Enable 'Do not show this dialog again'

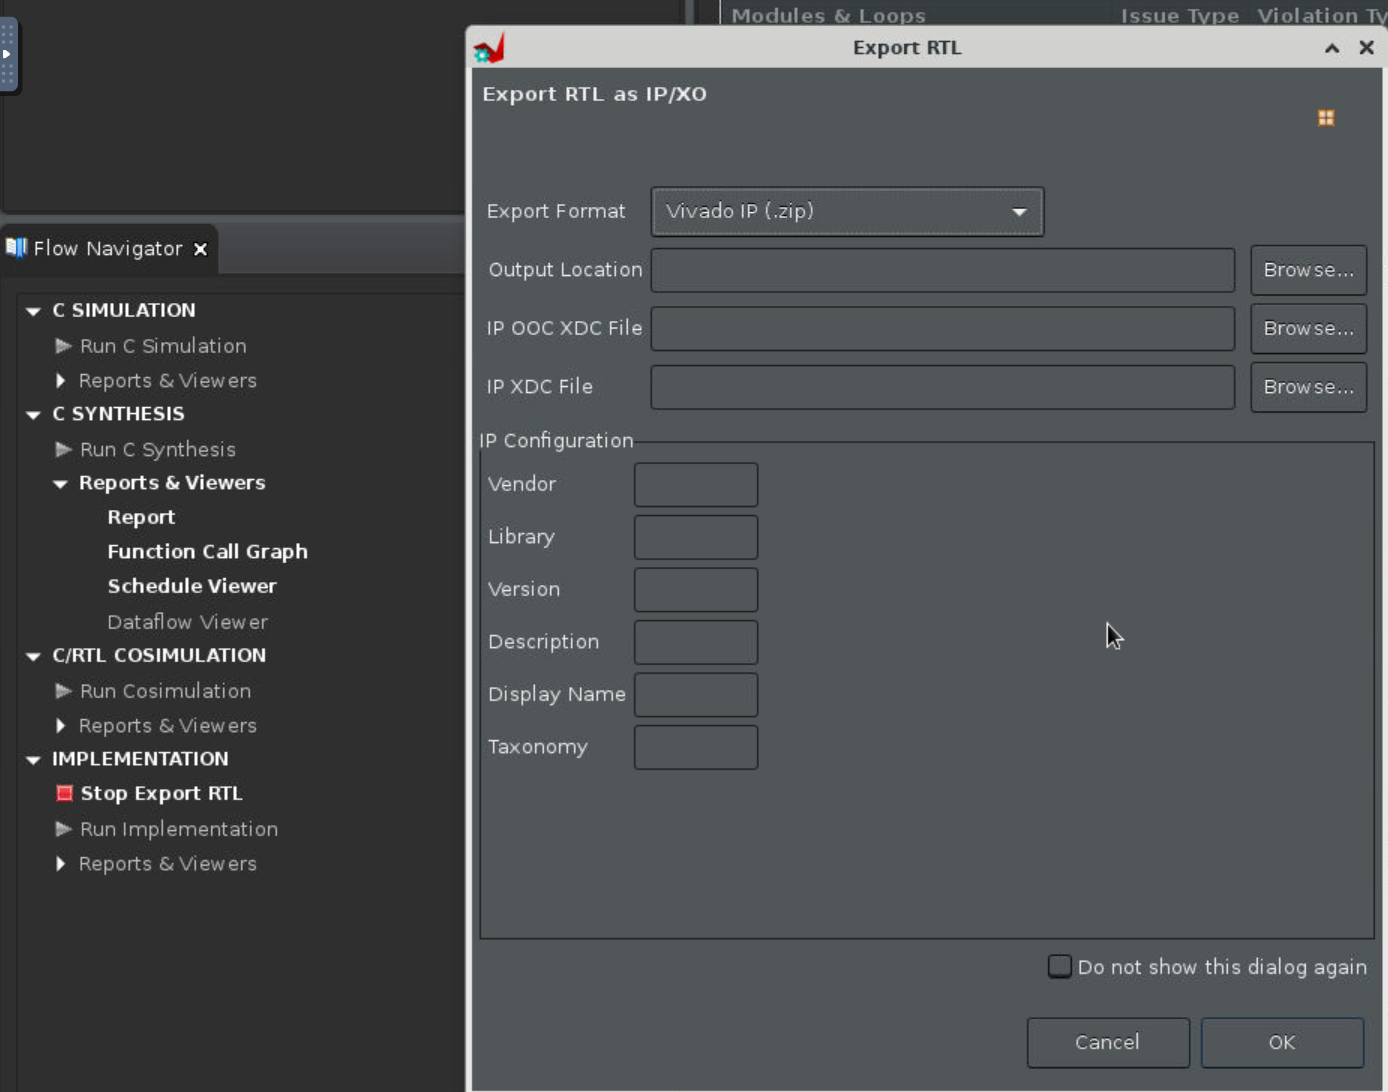click(x=1059, y=967)
